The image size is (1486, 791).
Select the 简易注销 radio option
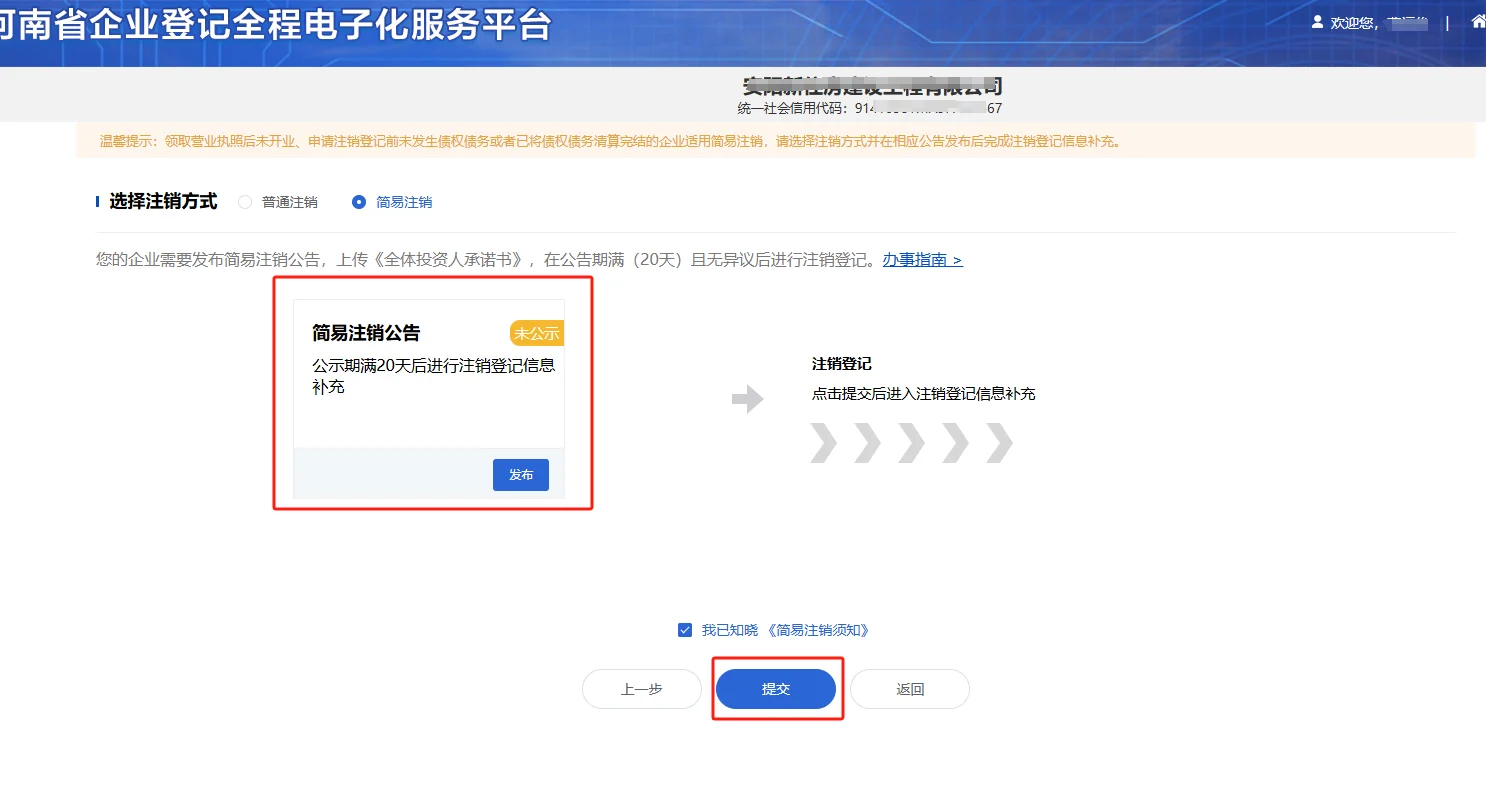[x=358, y=201]
